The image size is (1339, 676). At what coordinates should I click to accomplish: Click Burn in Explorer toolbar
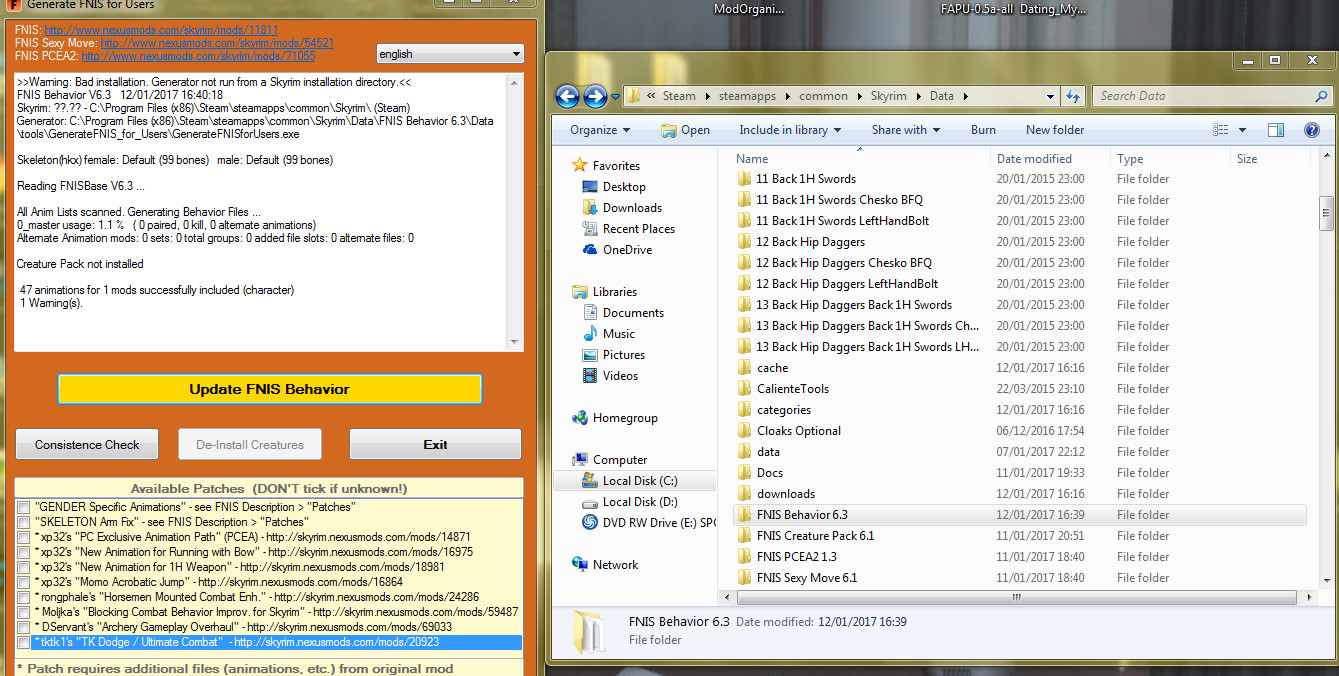click(x=983, y=130)
